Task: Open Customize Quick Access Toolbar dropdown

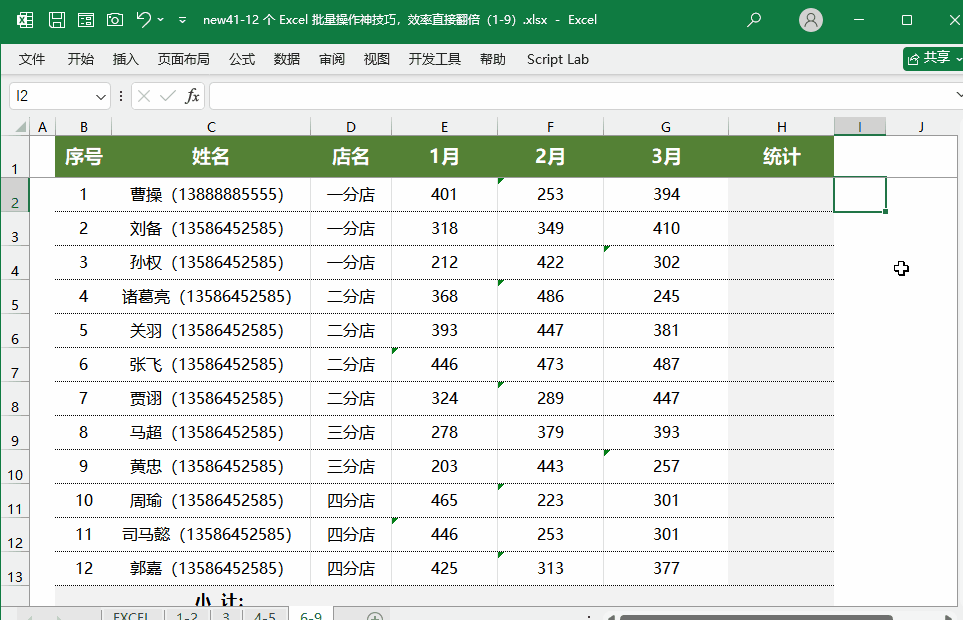Action: click(x=182, y=20)
